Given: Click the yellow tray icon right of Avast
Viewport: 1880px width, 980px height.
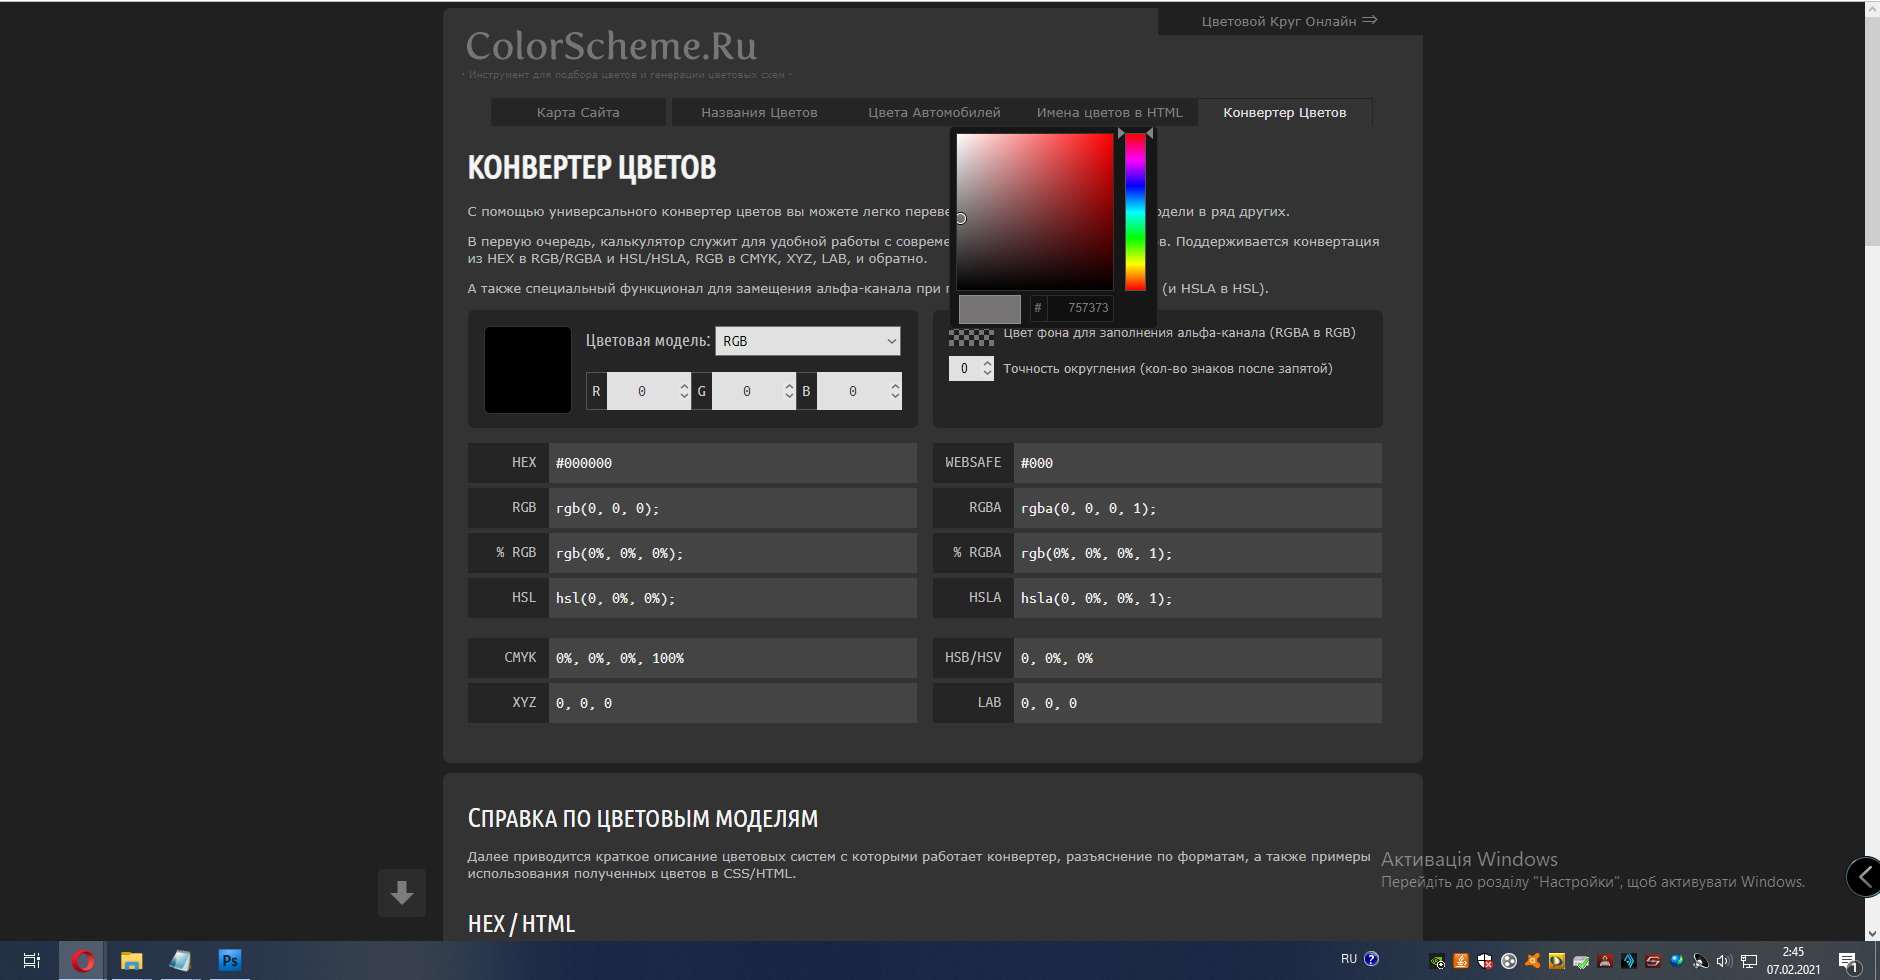Looking at the screenshot, I should pos(1557,962).
